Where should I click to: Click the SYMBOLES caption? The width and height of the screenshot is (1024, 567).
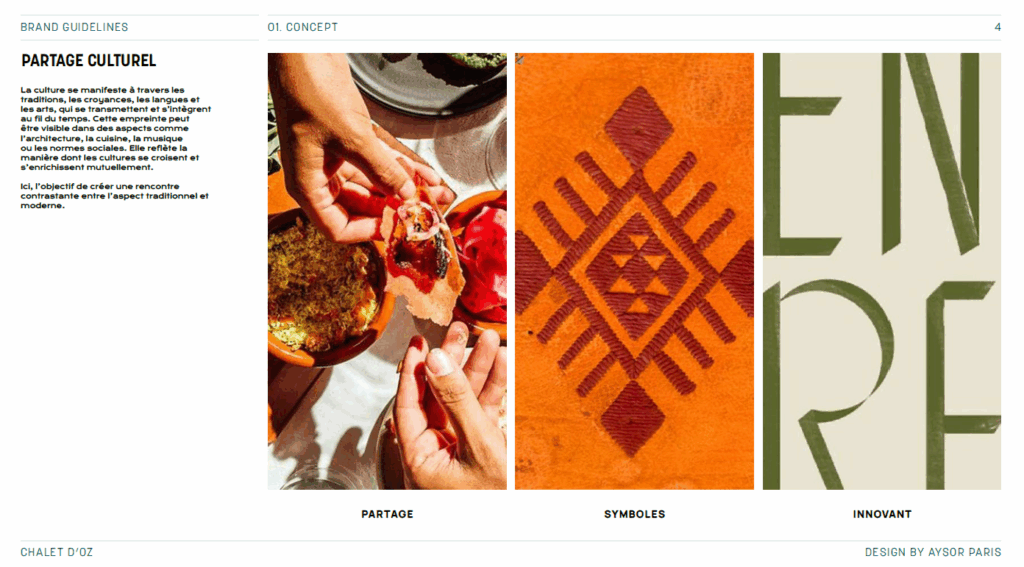pos(634,514)
